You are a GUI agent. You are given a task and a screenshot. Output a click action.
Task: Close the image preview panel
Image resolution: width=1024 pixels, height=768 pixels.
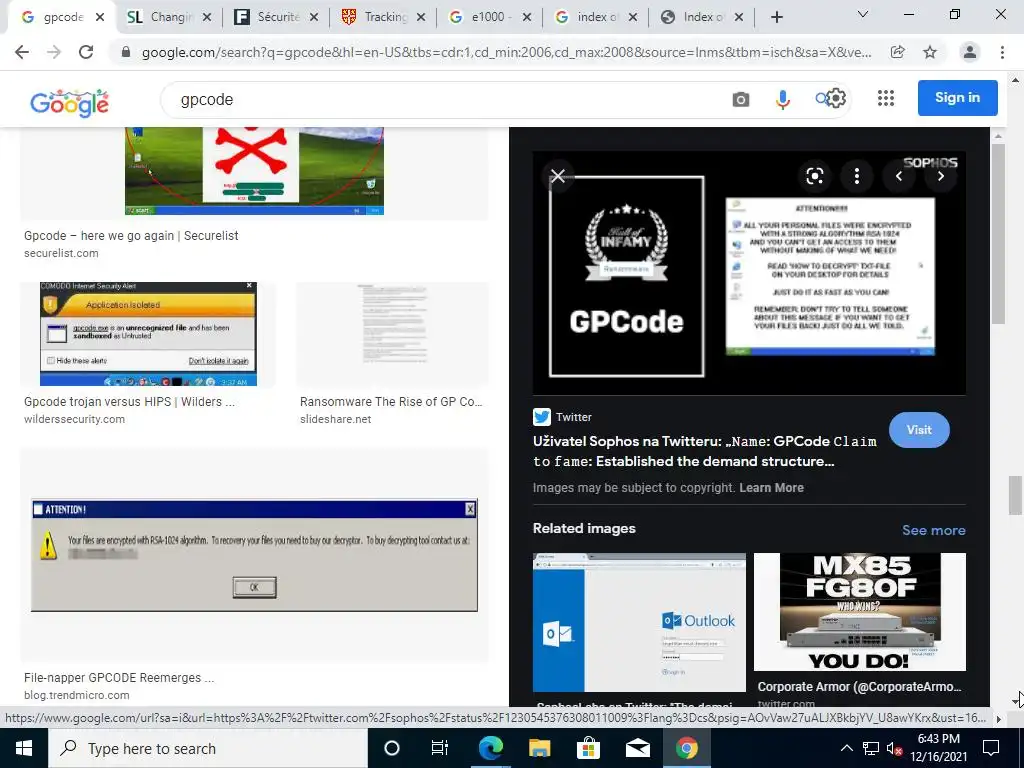558,176
